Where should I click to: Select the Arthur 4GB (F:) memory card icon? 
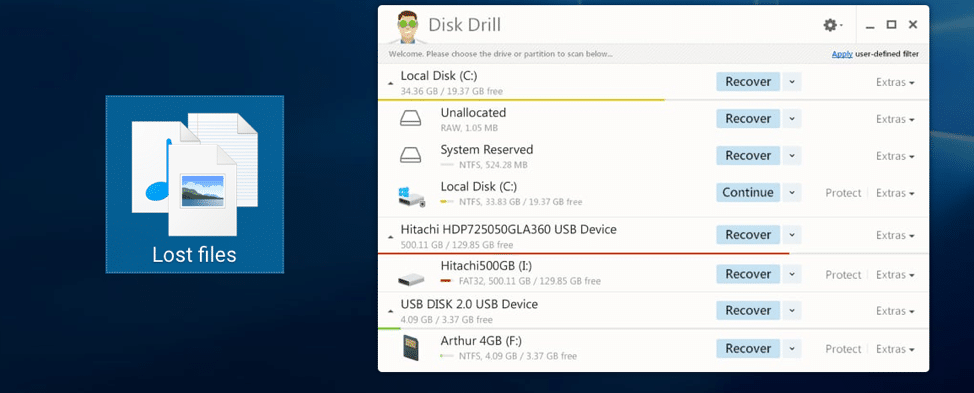point(411,348)
